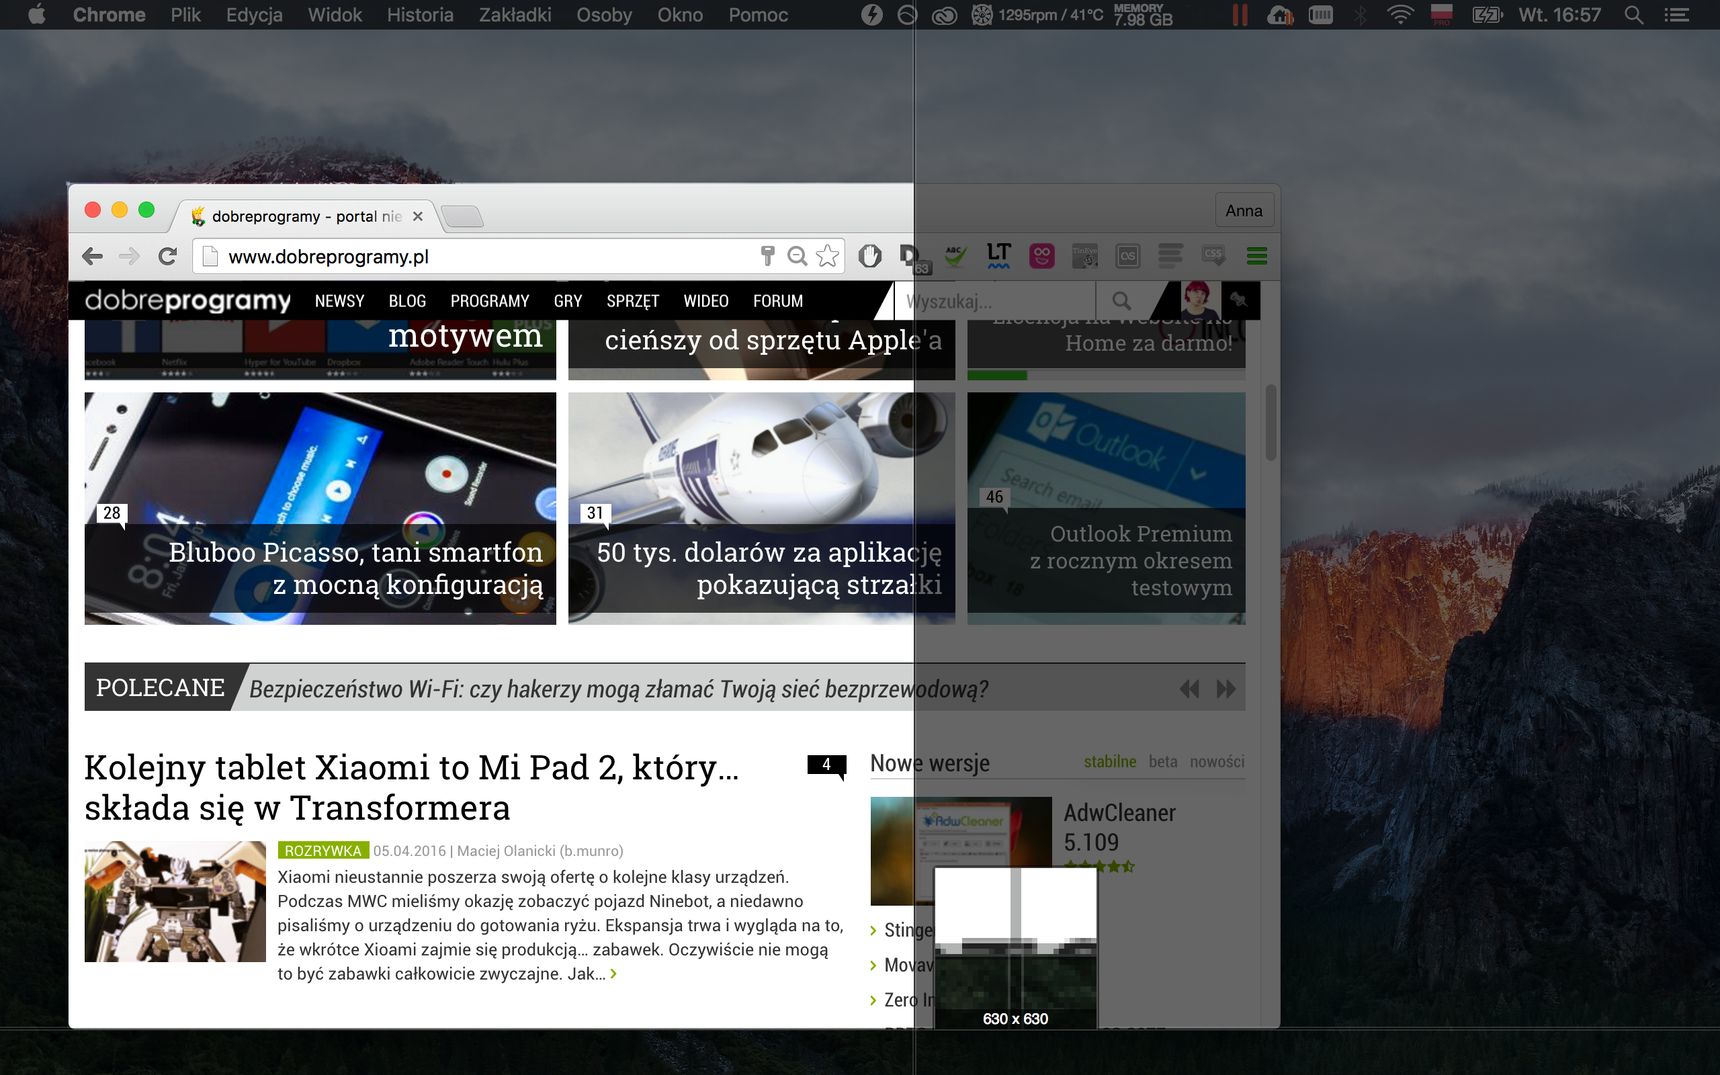Image resolution: width=1720 pixels, height=1075 pixels.
Task: Reload the dobreprogramy page
Action: tap(168, 256)
